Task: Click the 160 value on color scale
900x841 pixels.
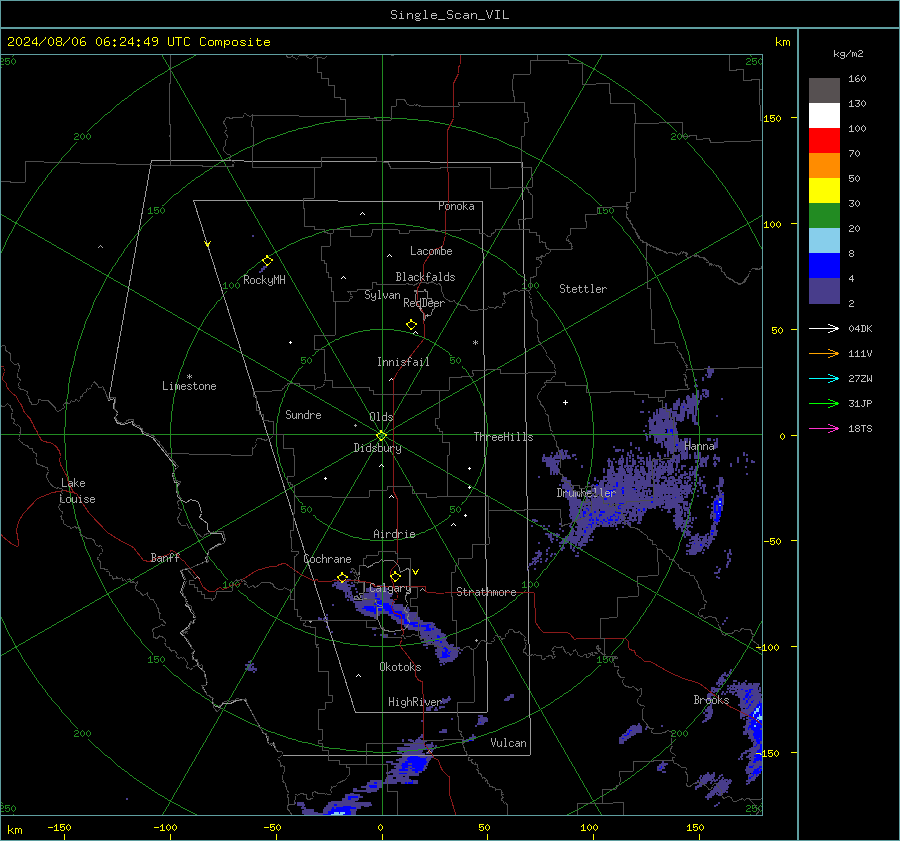Action: tap(857, 79)
